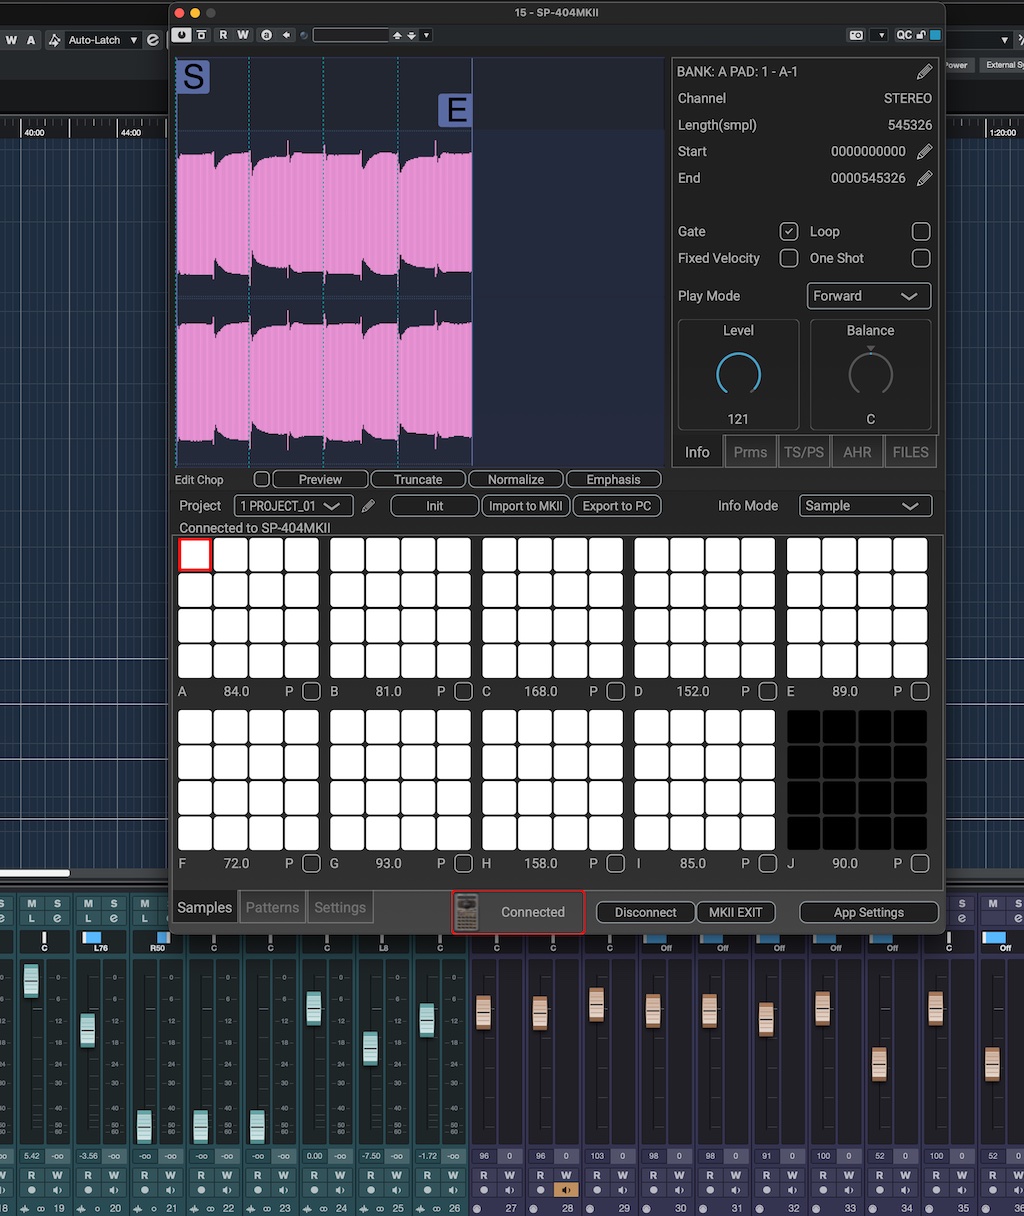Click the pencil edit icon for Start value
This screenshot has height=1216, width=1024.
pyautogui.click(x=924, y=151)
